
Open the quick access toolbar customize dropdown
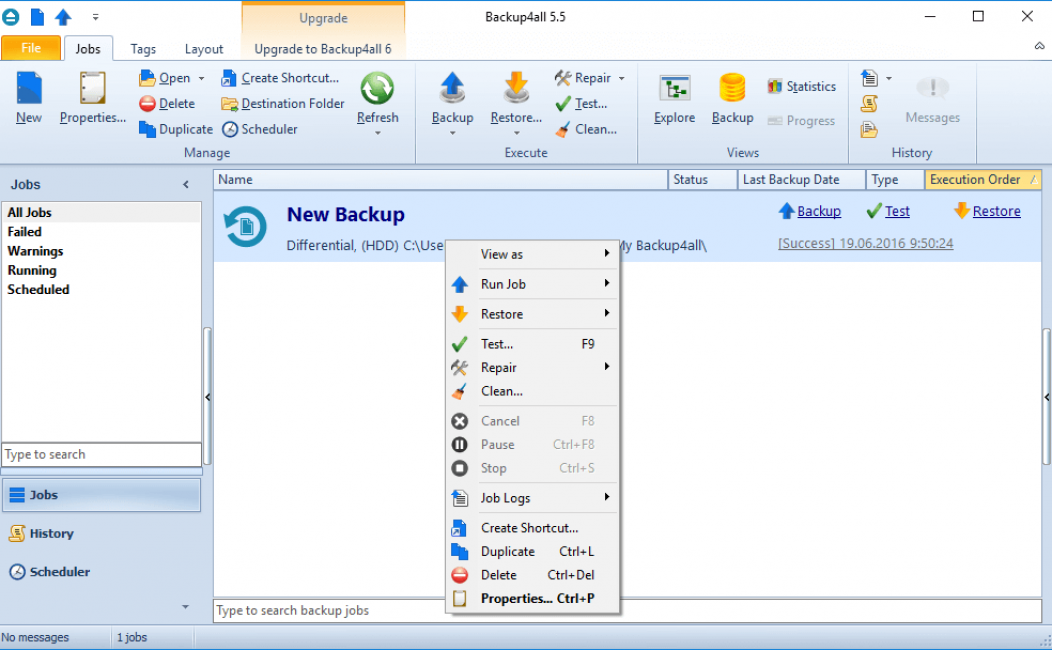tap(95, 17)
